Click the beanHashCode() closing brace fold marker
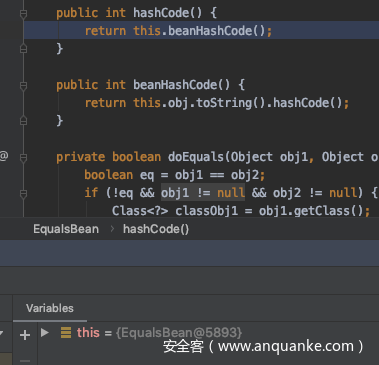 [23, 120]
